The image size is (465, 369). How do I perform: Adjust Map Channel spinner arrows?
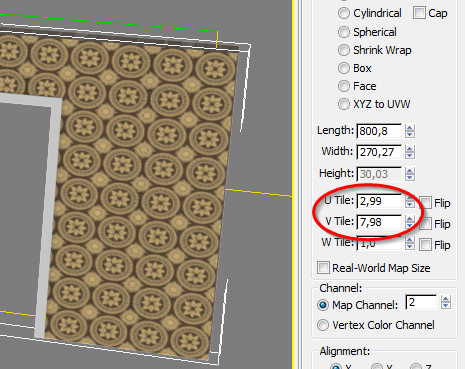tap(446, 302)
